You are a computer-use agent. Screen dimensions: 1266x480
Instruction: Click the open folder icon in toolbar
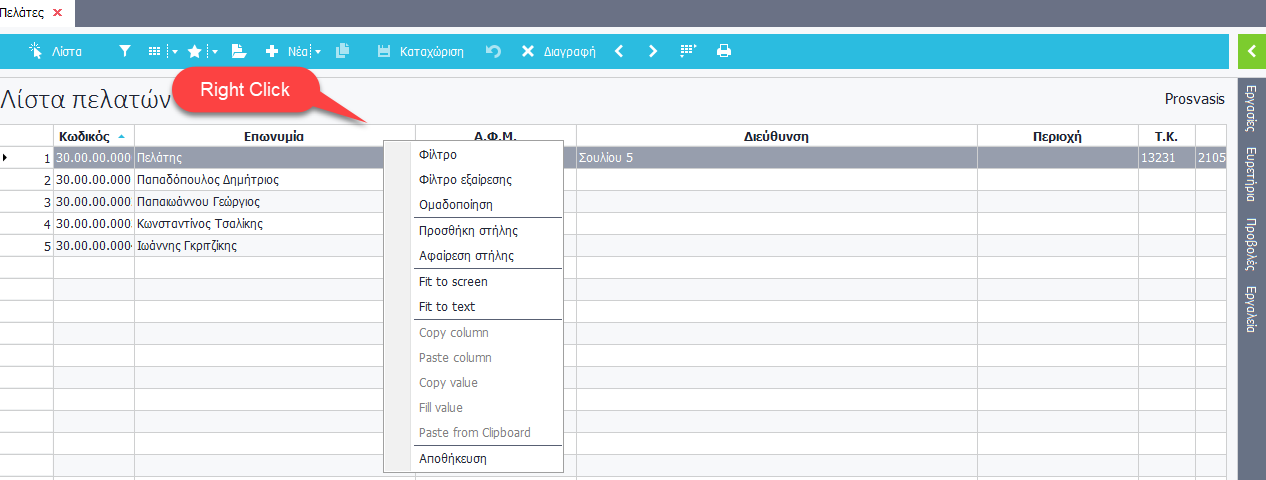239,51
